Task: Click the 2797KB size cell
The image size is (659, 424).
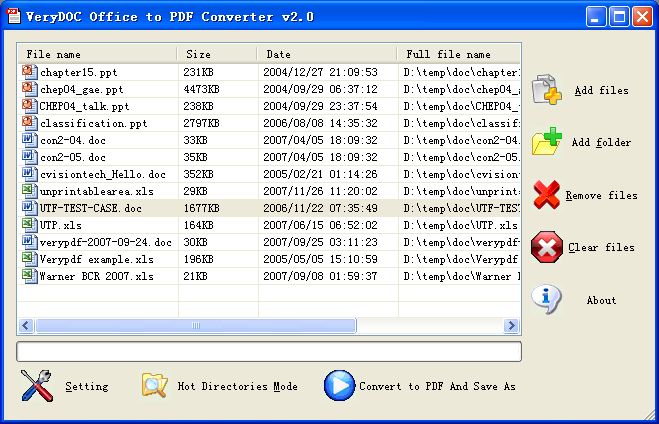Action: pos(201,124)
